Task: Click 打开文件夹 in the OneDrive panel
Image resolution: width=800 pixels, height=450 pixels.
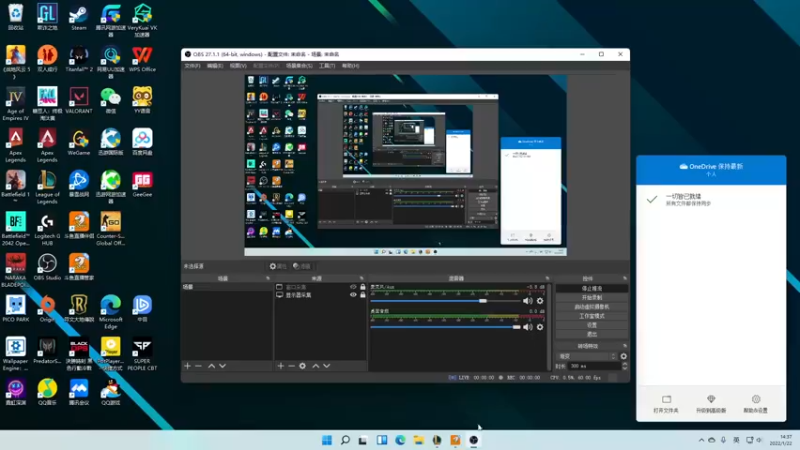Action: click(x=666, y=404)
